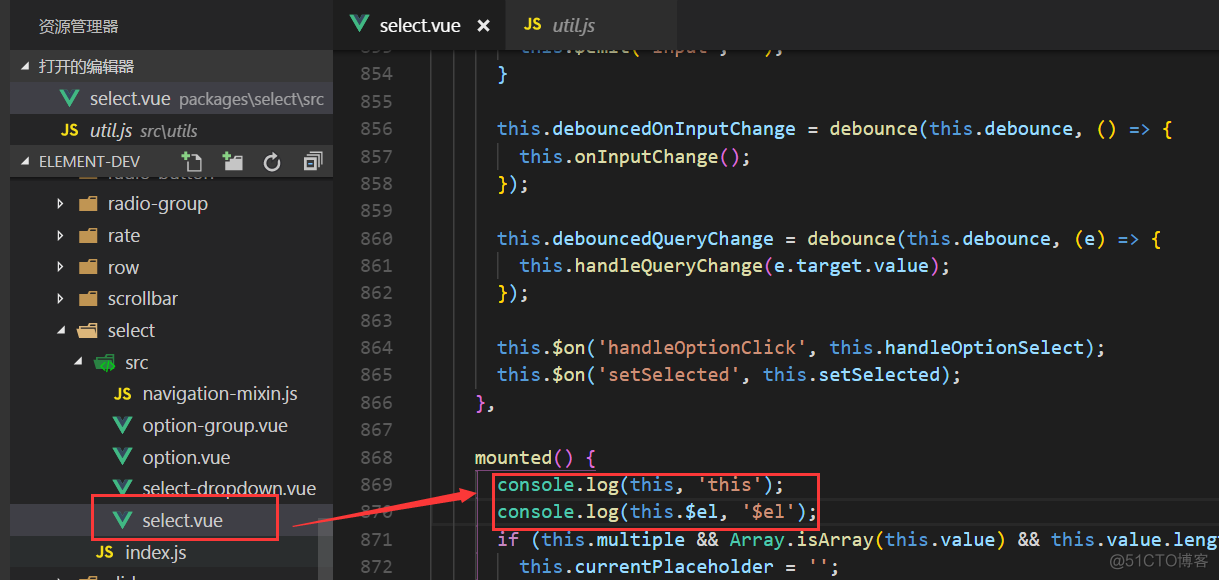Image resolution: width=1219 pixels, height=580 pixels.
Task: Close the select.vue editor tab
Action: click(484, 25)
